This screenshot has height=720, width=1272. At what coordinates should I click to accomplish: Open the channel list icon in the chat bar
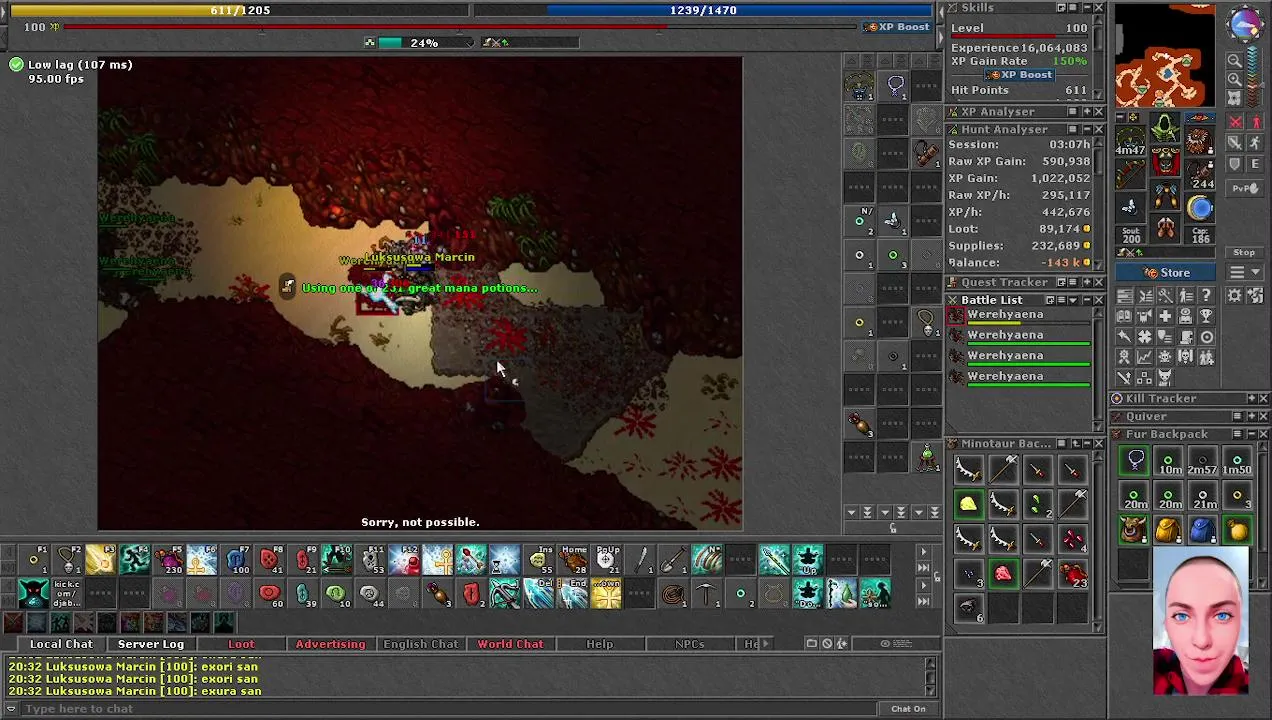click(811, 643)
